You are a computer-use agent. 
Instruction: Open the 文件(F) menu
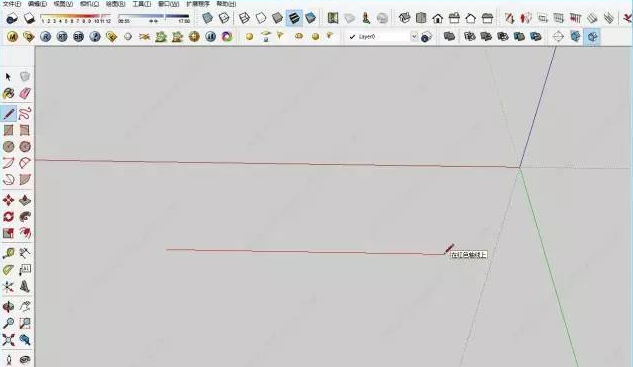[12, 4]
